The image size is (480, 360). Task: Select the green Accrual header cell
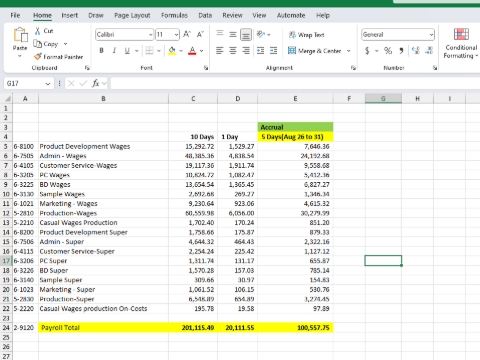point(295,127)
